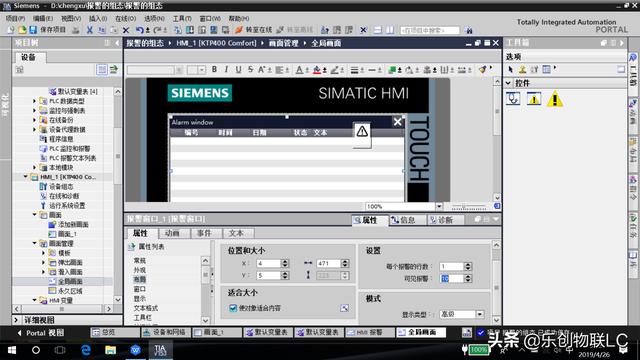Image resolution: width=640 pixels, height=360 pixels.
Task: Click the Undo arrow icon
Action: tap(140, 30)
